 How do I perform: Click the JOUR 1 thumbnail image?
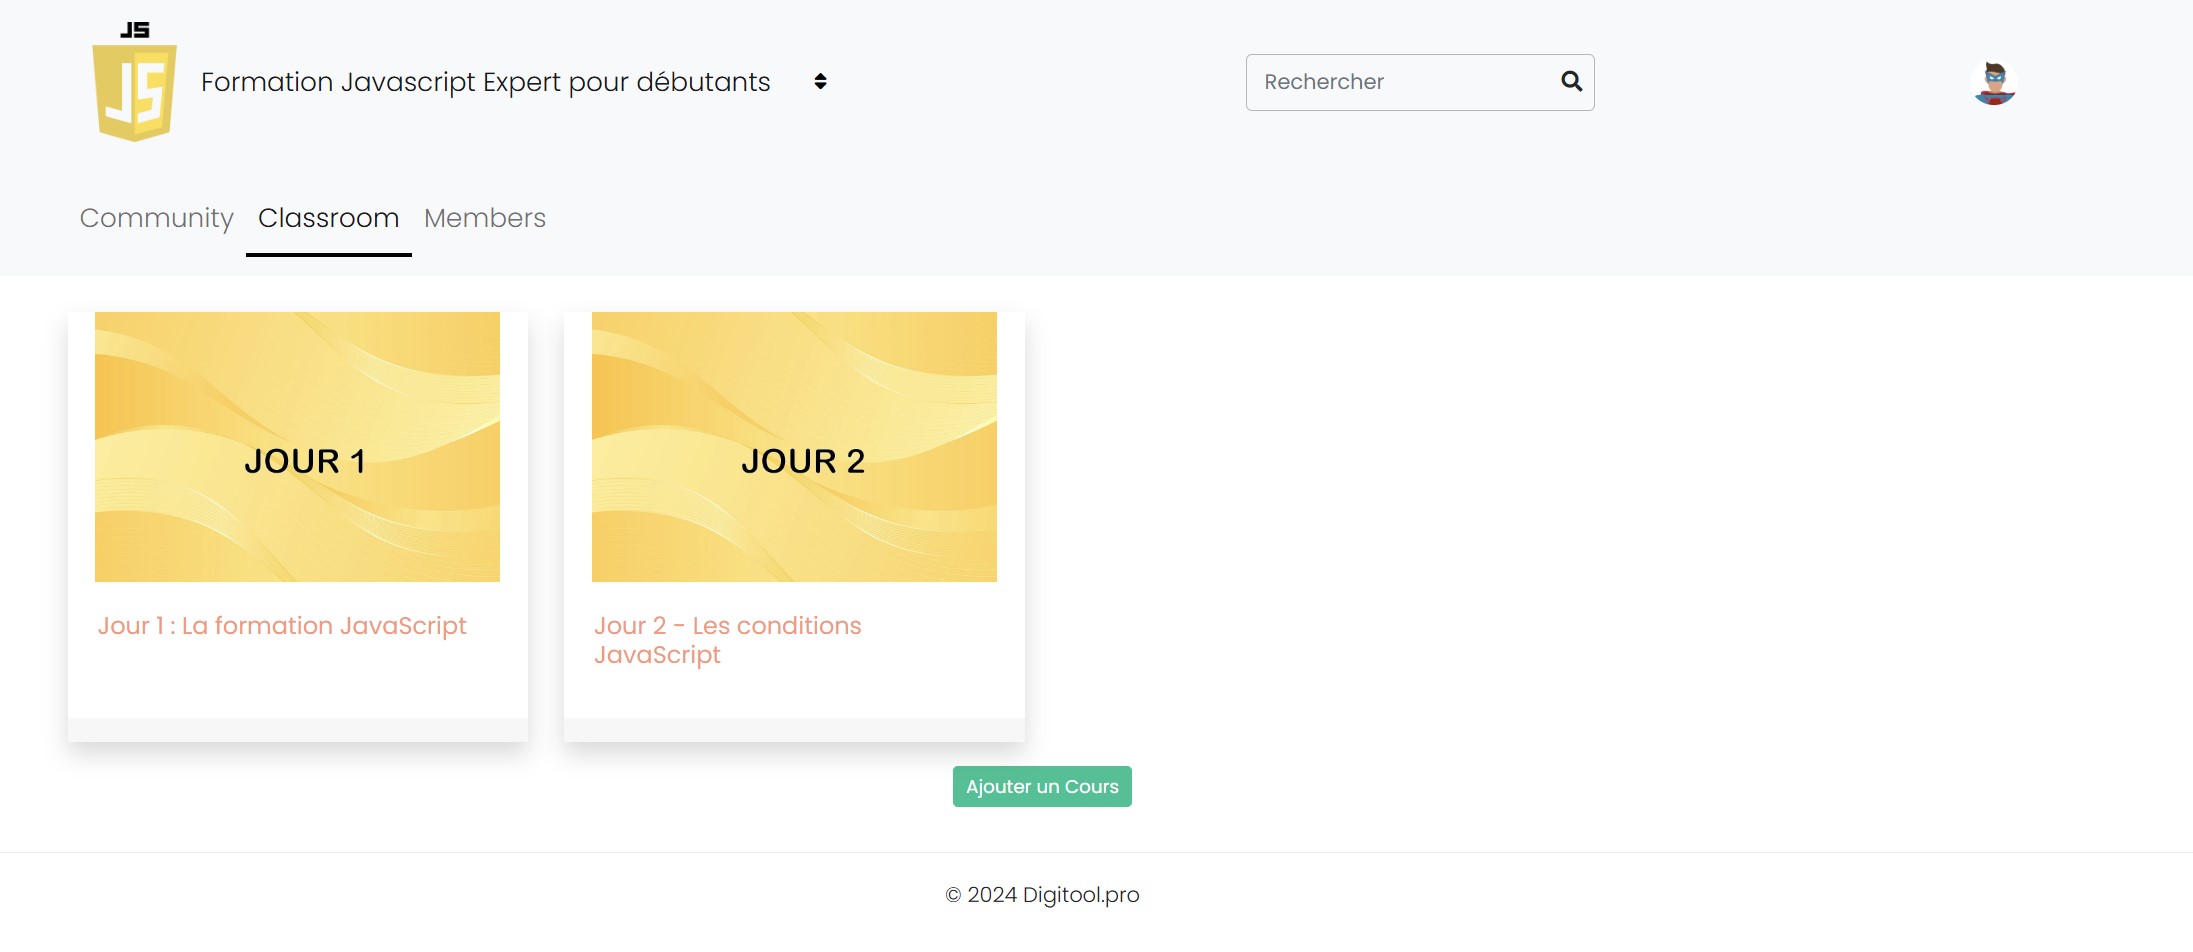pyautogui.click(x=297, y=447)
